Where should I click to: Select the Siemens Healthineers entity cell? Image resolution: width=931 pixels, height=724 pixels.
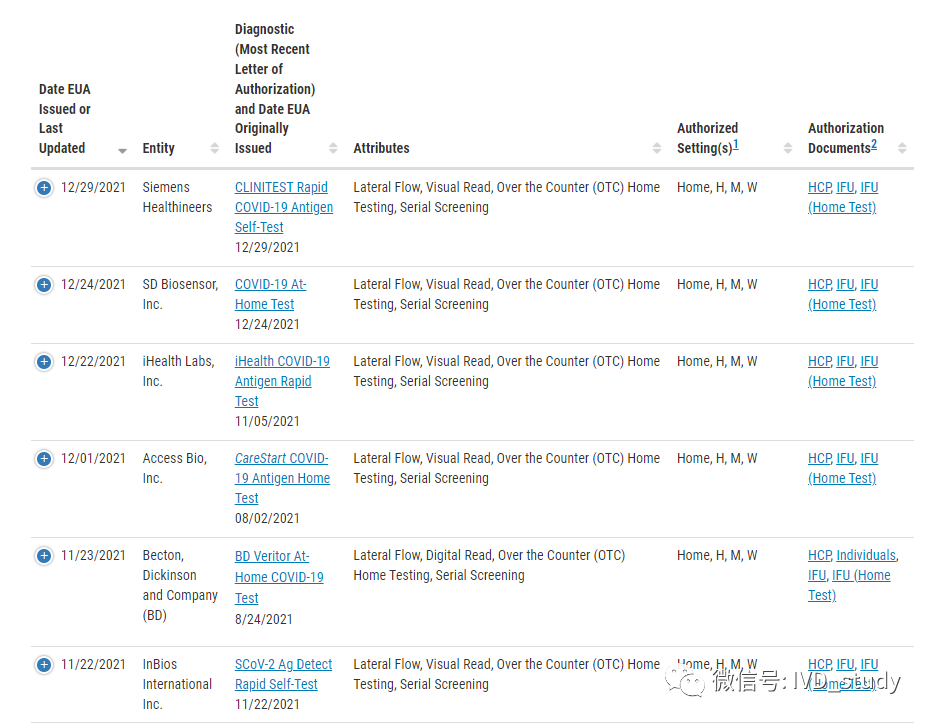click(177, 197)
